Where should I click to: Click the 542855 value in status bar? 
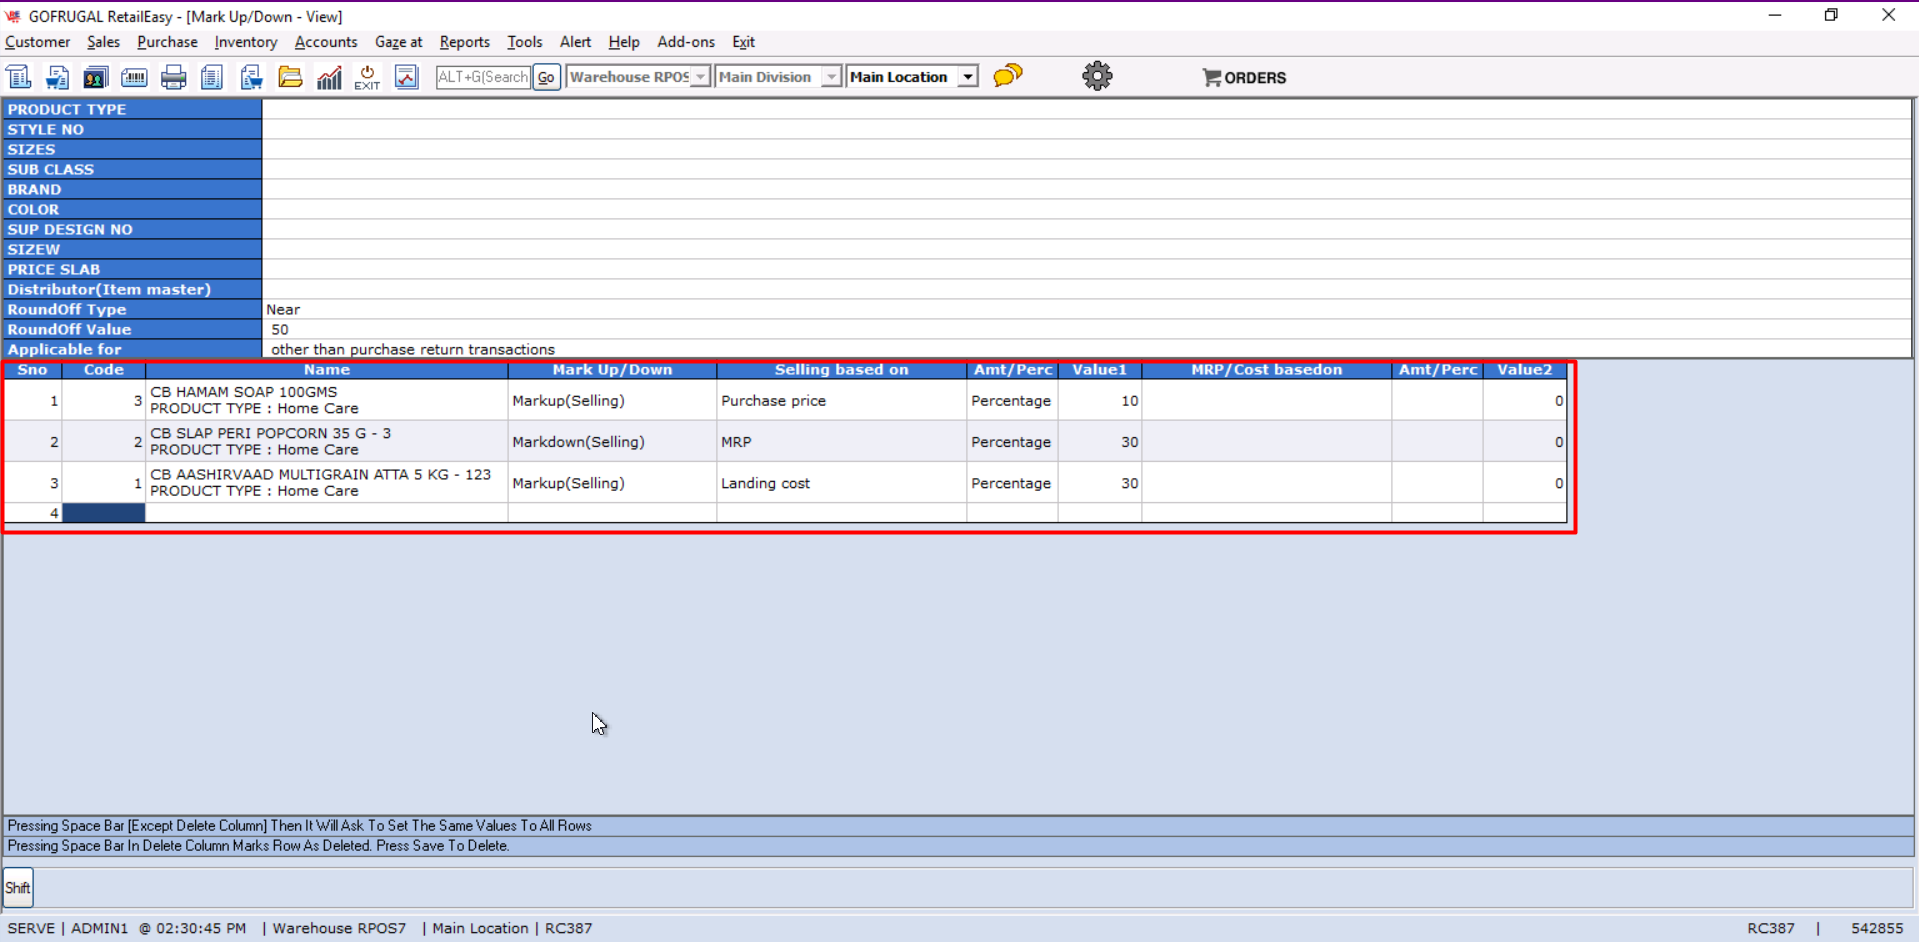coord(1877,928)
